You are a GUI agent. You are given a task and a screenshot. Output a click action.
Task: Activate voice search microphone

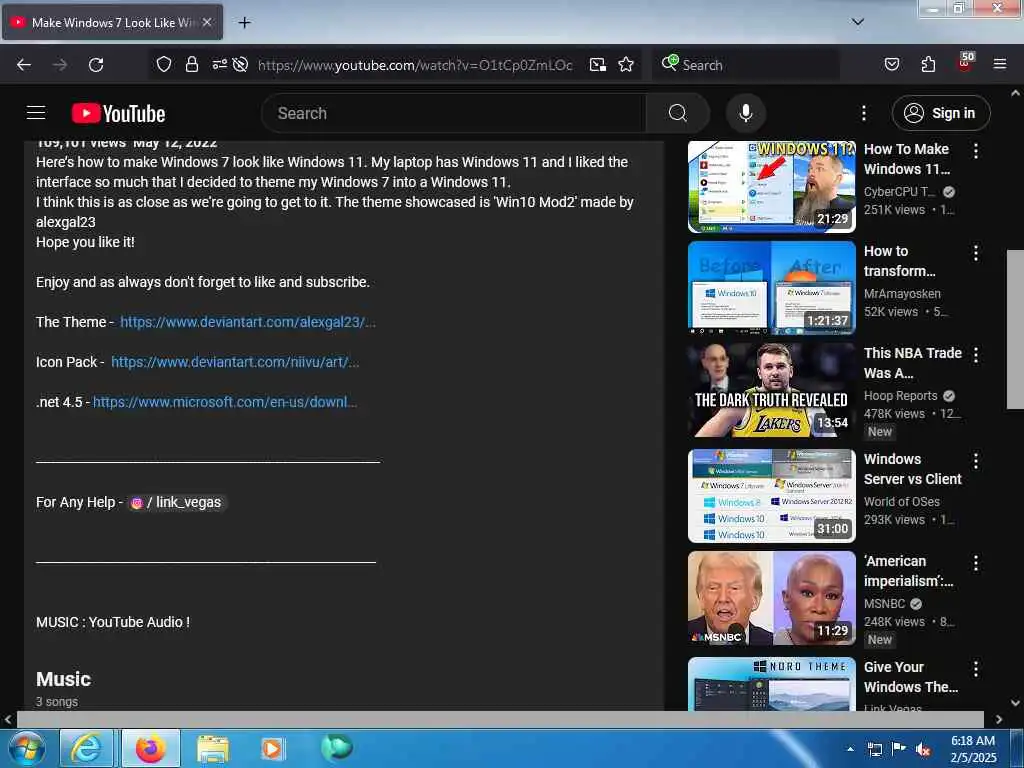click(x=745, y=113)
